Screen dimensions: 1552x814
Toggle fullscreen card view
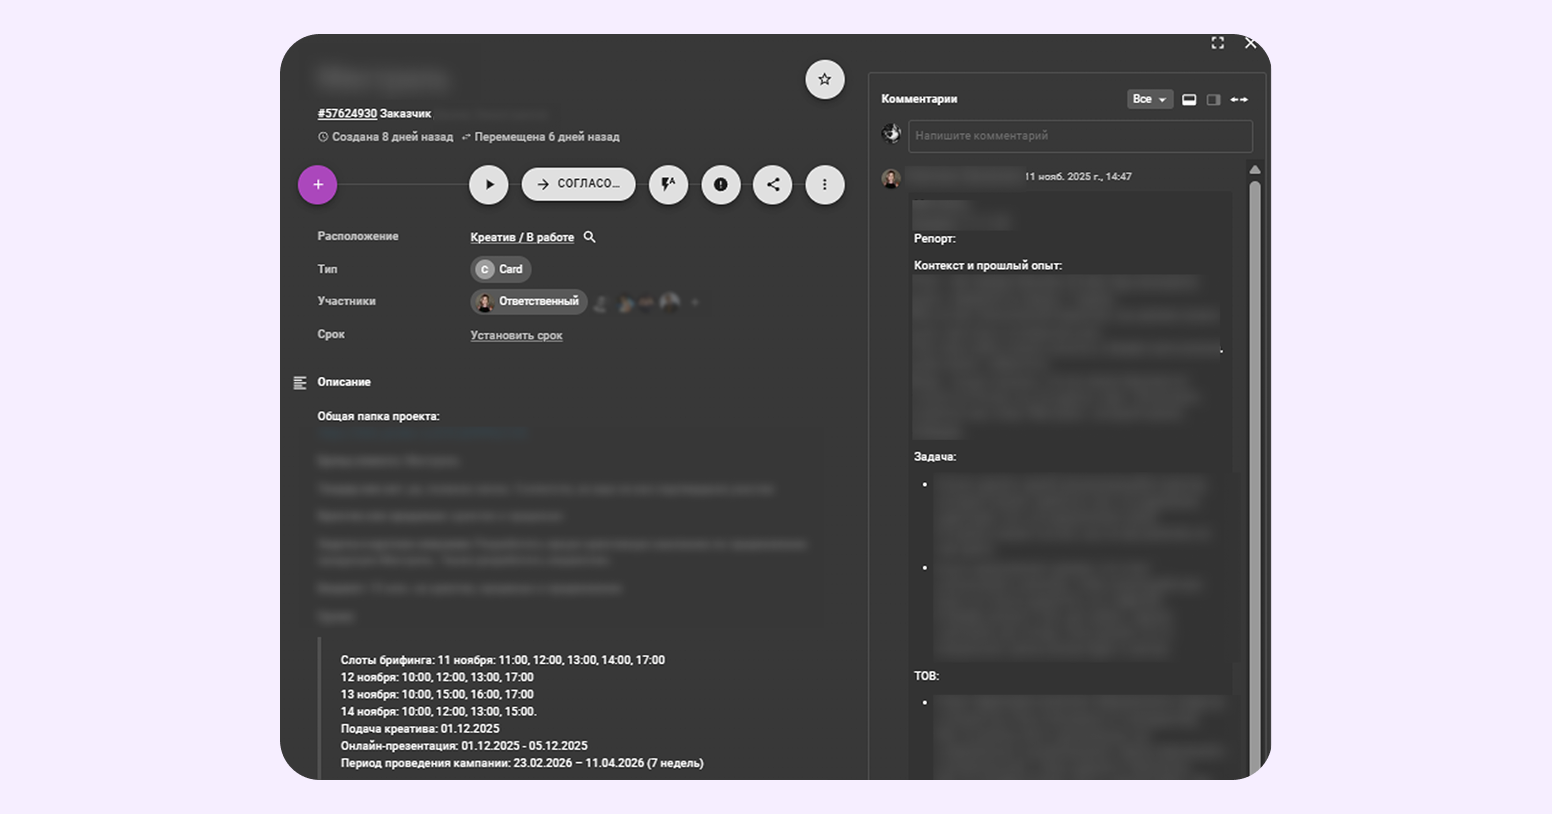1217,43
